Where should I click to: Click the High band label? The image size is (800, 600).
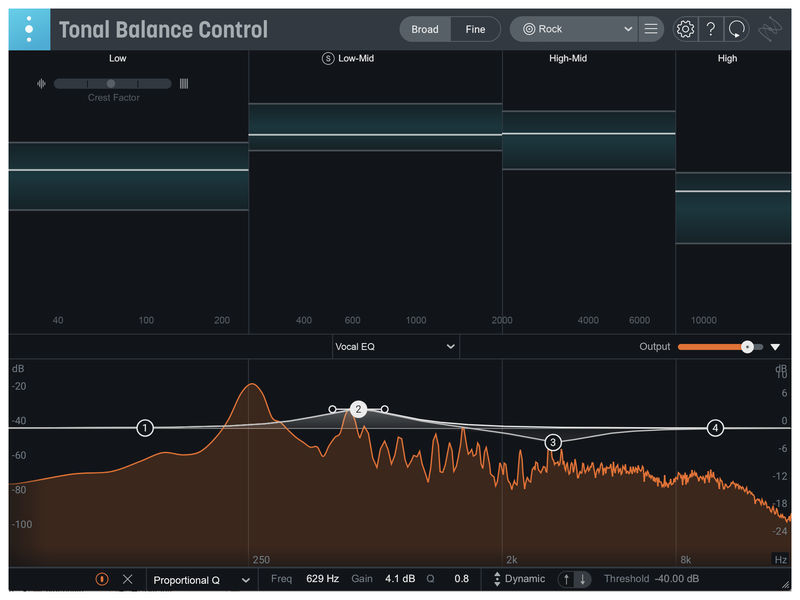pos(727,58)
